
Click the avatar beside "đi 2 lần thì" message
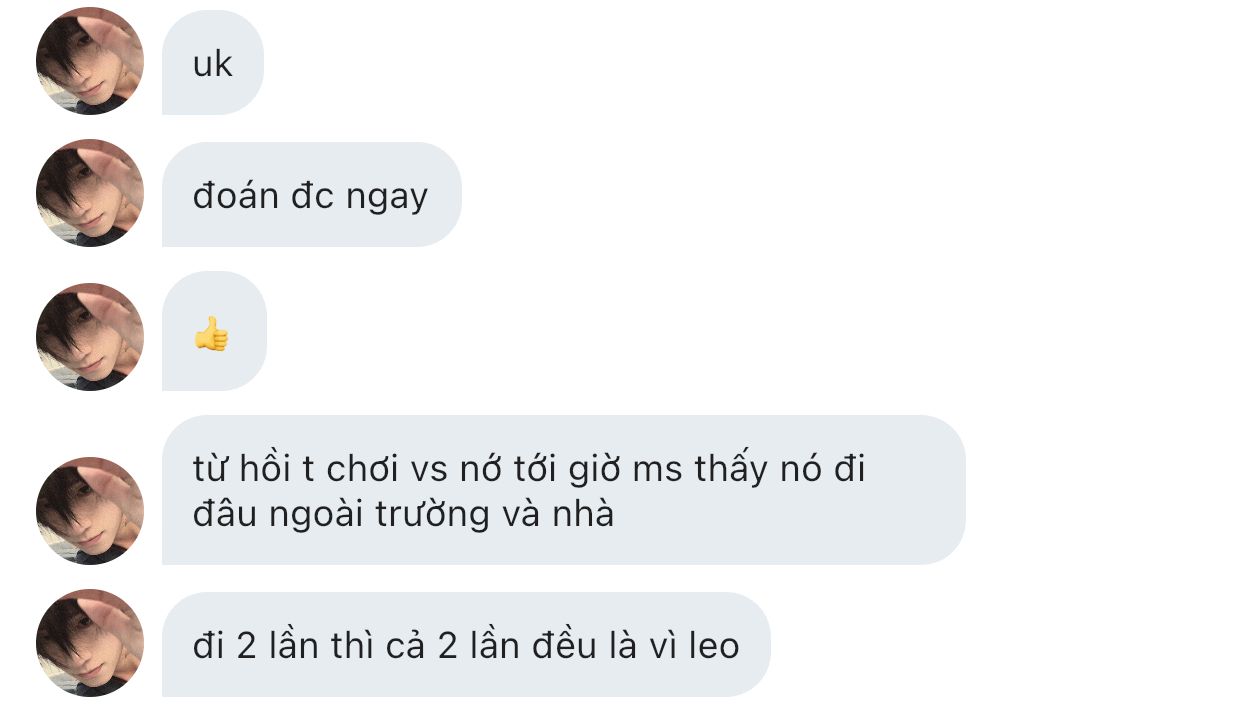point(90,643)
